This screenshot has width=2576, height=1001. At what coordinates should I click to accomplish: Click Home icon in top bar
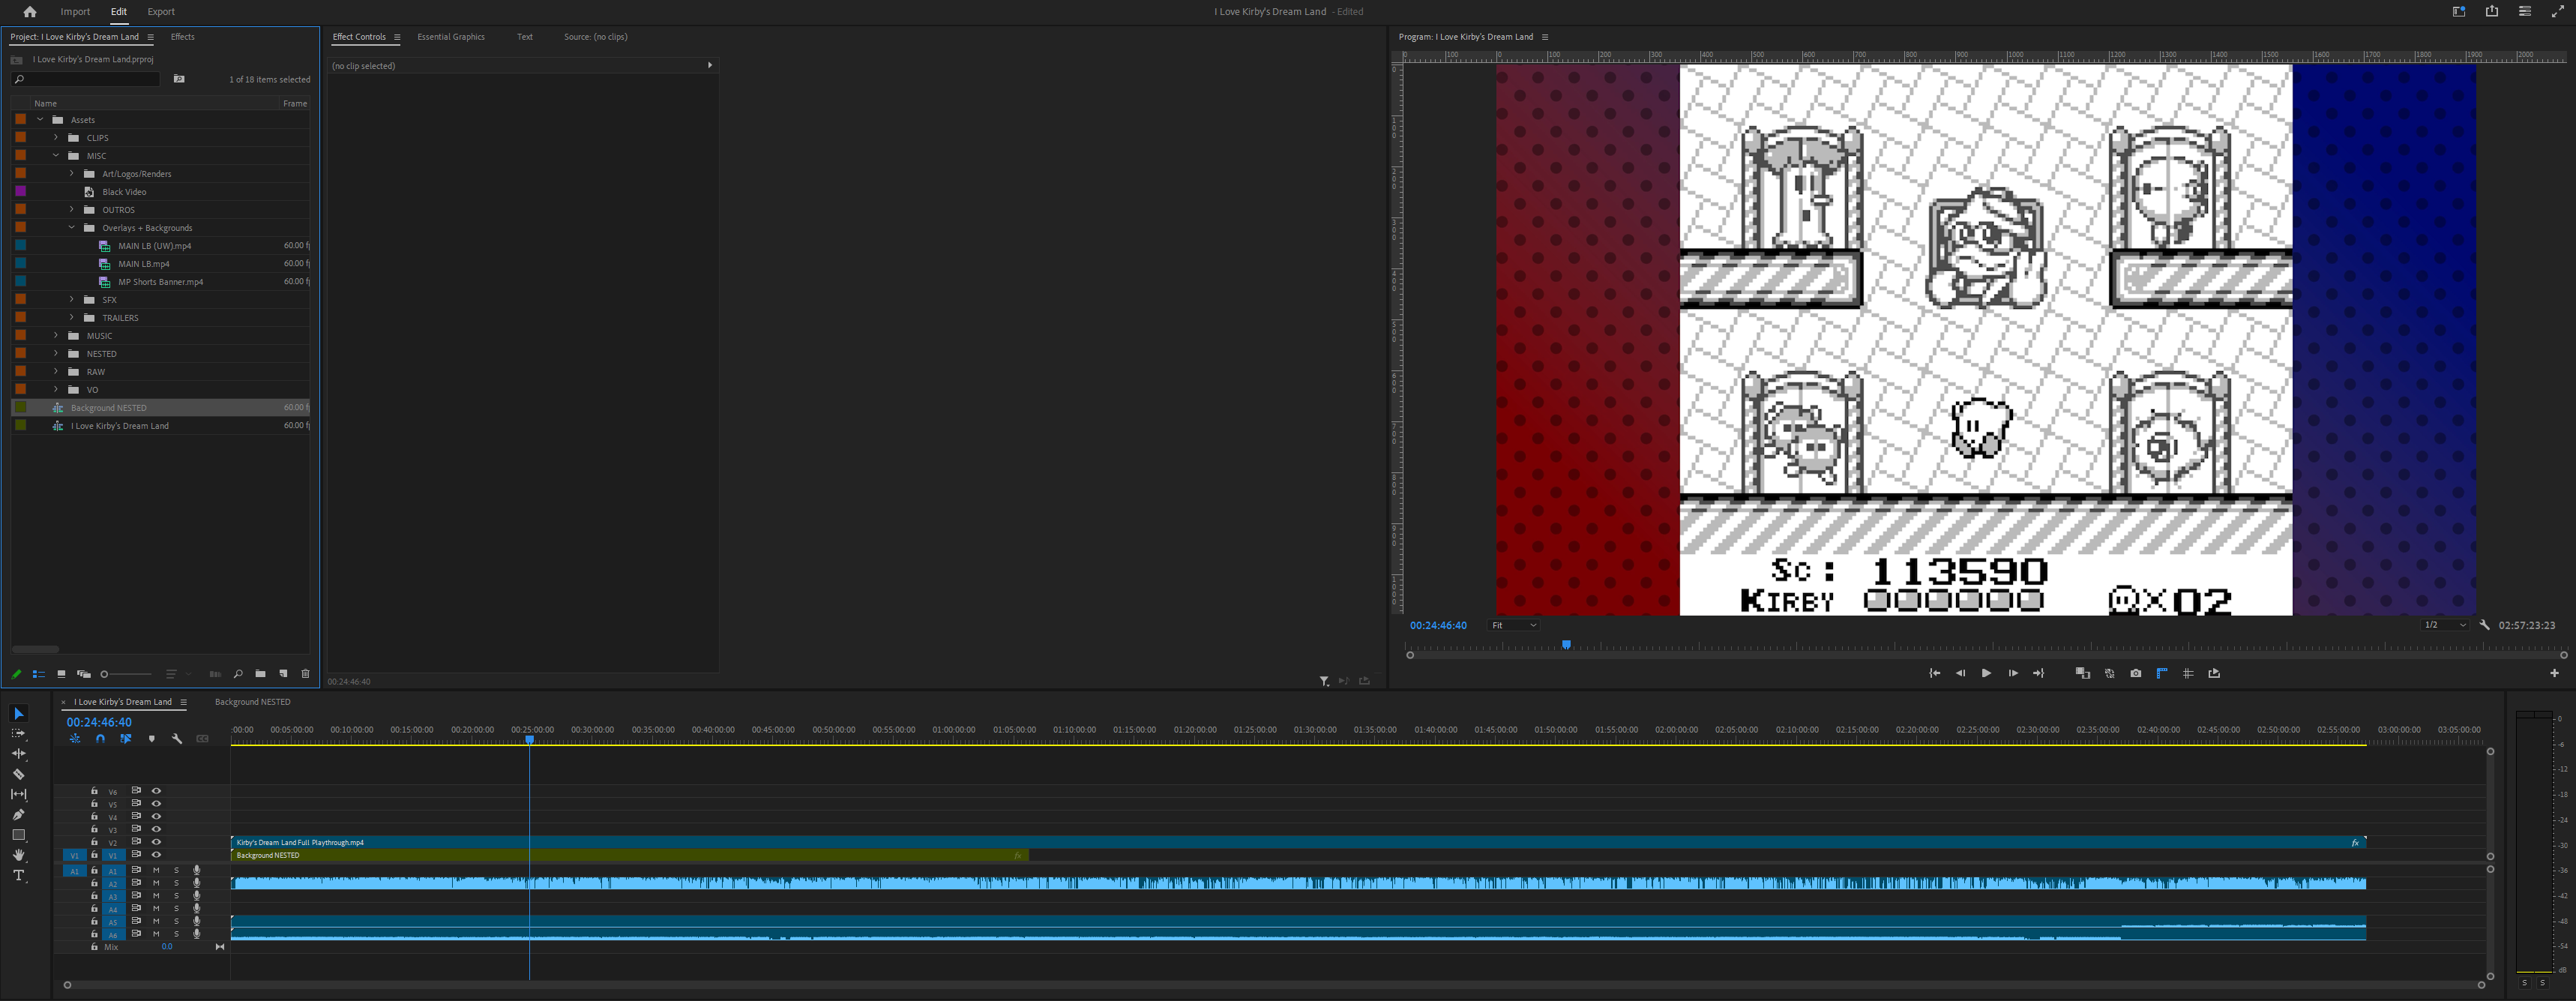click(30, 12)
